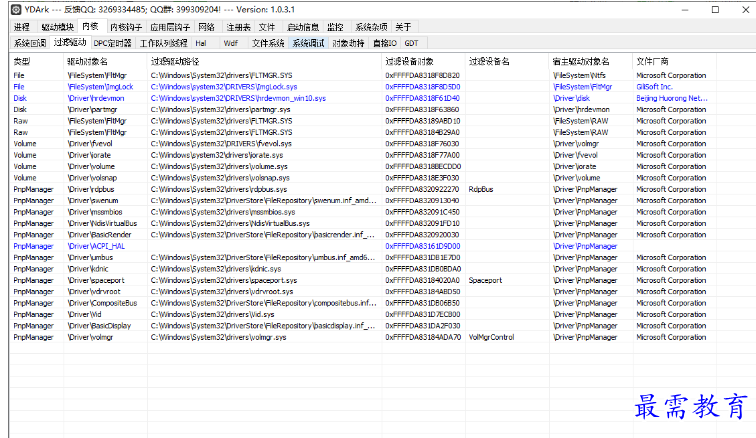Select the 0xFFFFDA83161D9D00 device object address
This screenshot has height=438, width=756.
click(422, 246)
